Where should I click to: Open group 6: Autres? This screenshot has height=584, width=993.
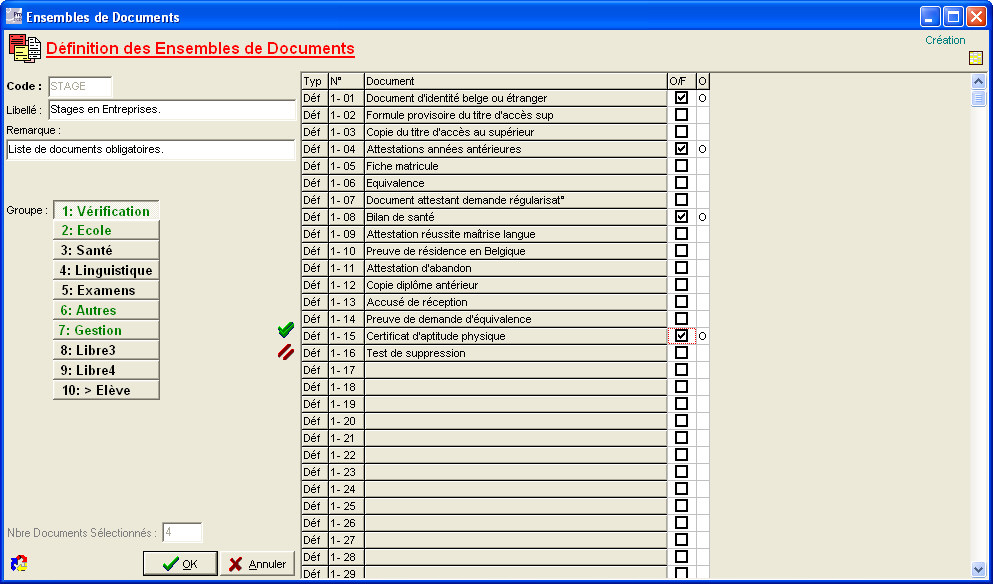pos(106,310)
